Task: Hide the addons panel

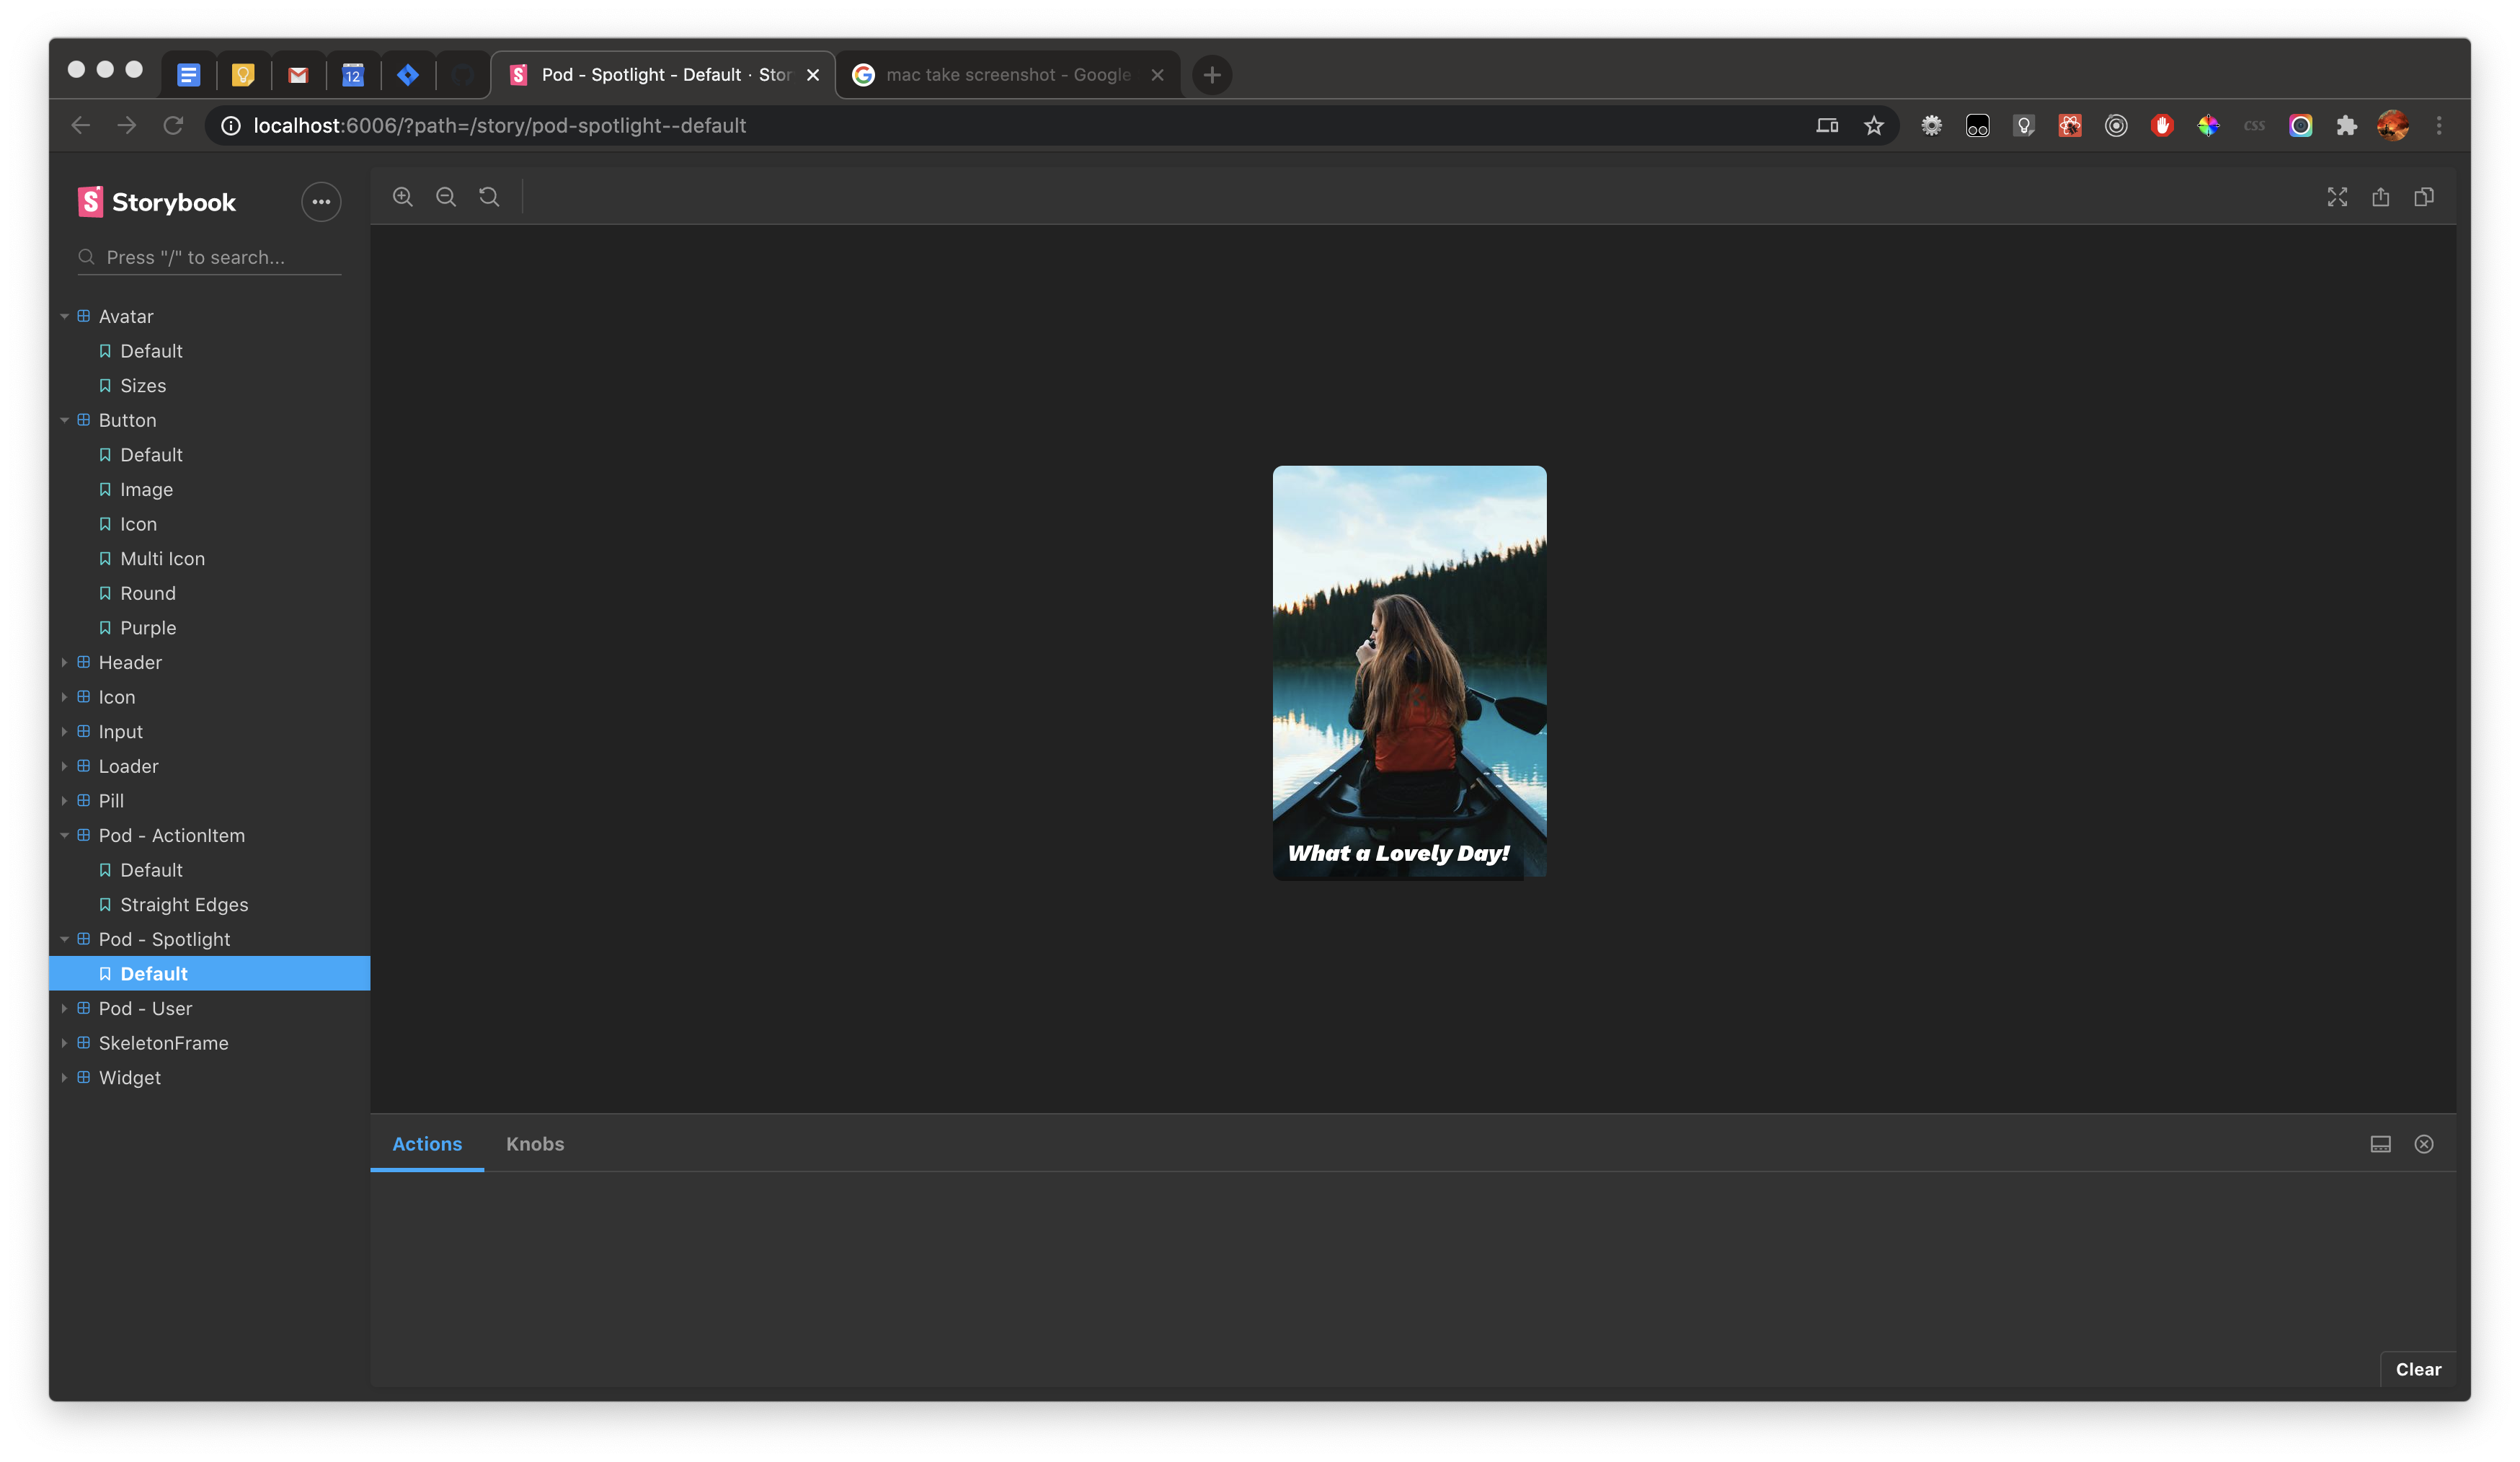Action: click(x=2424, y=1144)
